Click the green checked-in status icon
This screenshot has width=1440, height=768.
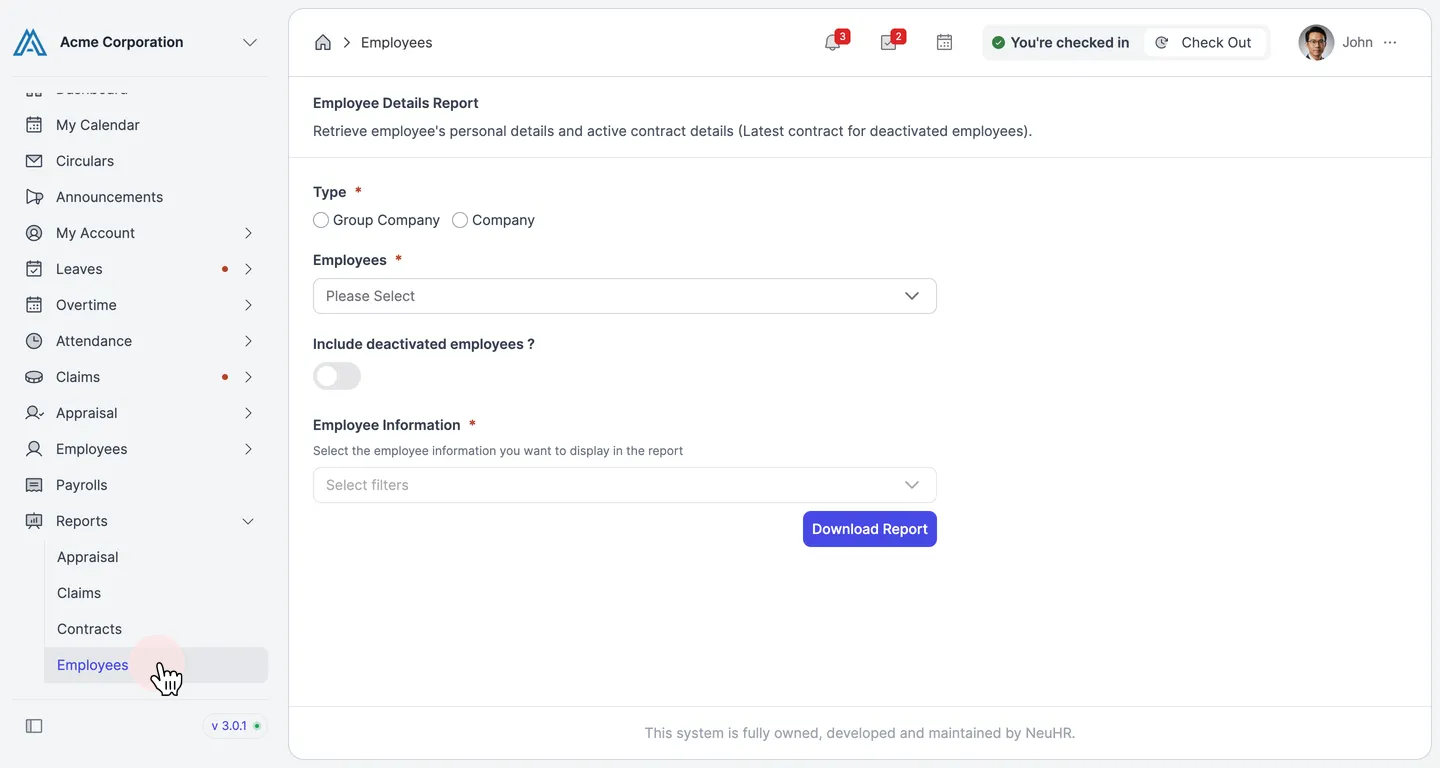click(998, 42)
